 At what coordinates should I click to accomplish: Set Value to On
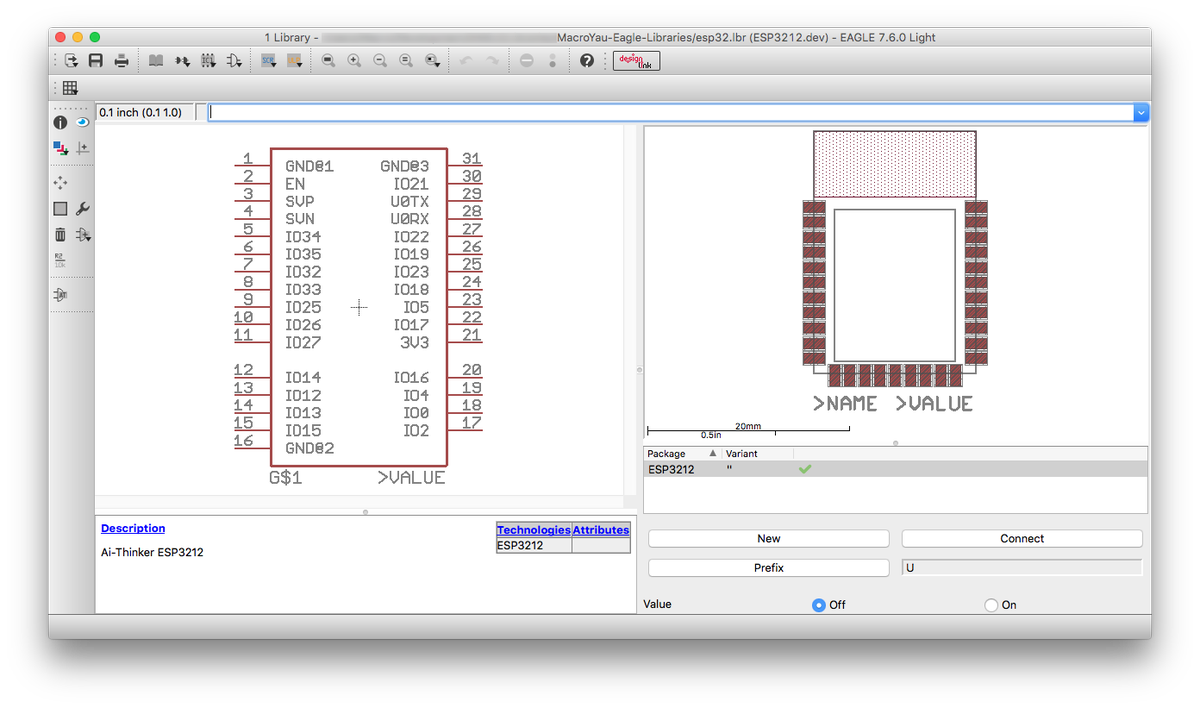pos(992,605)
